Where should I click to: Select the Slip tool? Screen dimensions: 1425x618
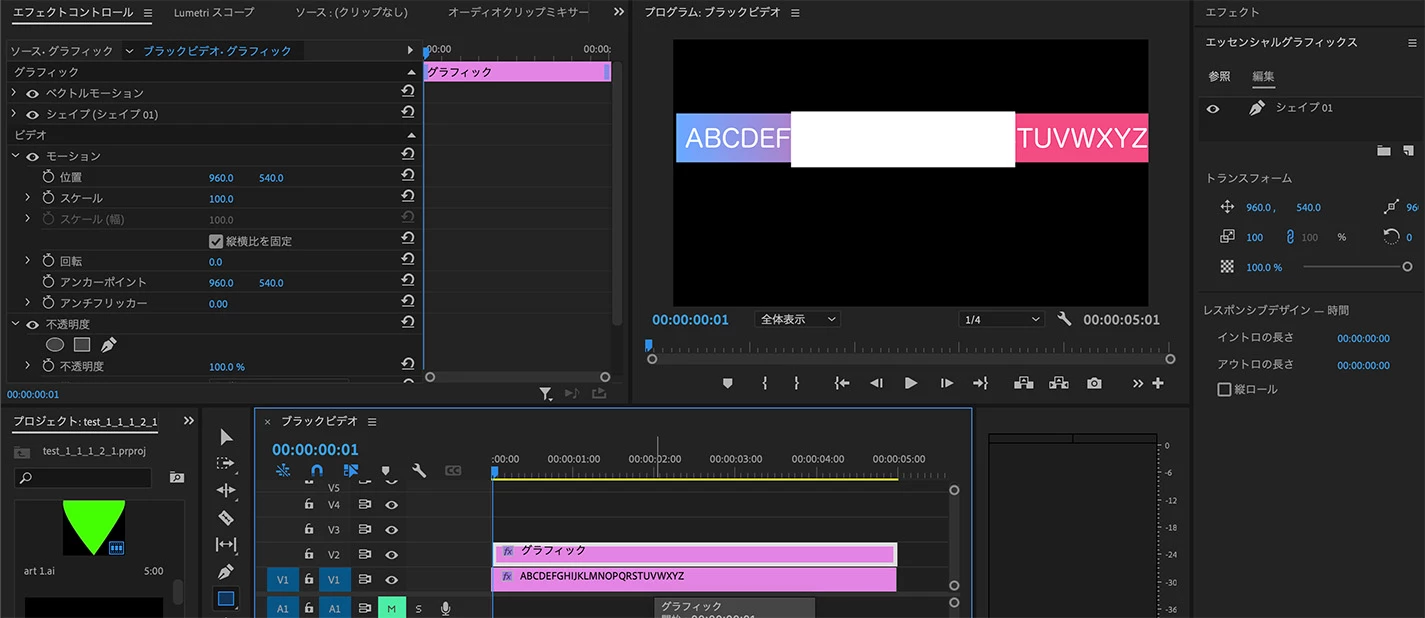226,544
